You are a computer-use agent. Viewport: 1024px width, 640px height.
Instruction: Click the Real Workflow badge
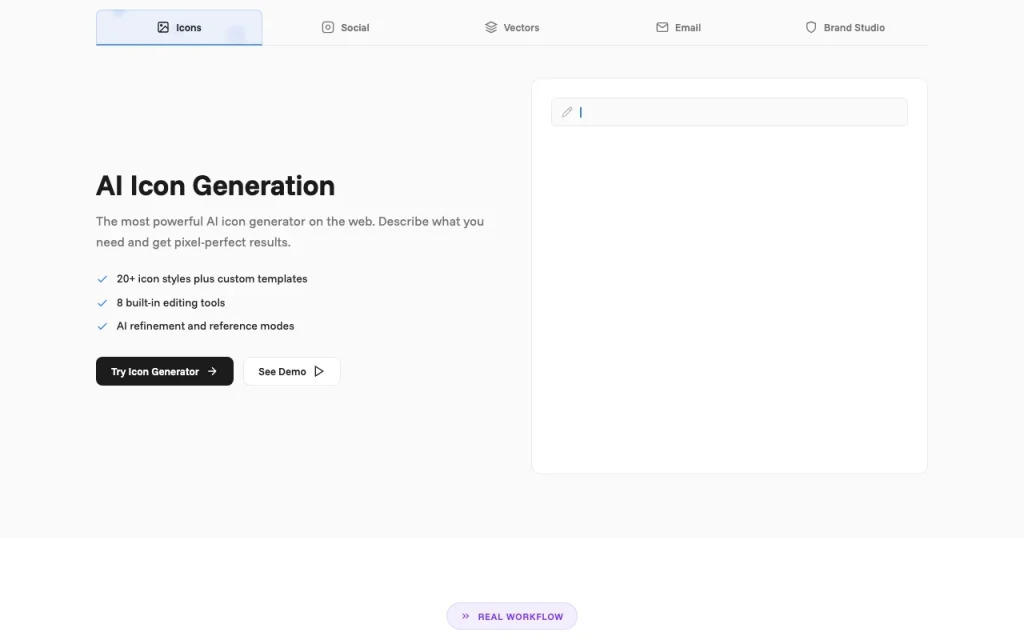pyautogui.click(x=512, y=616)
